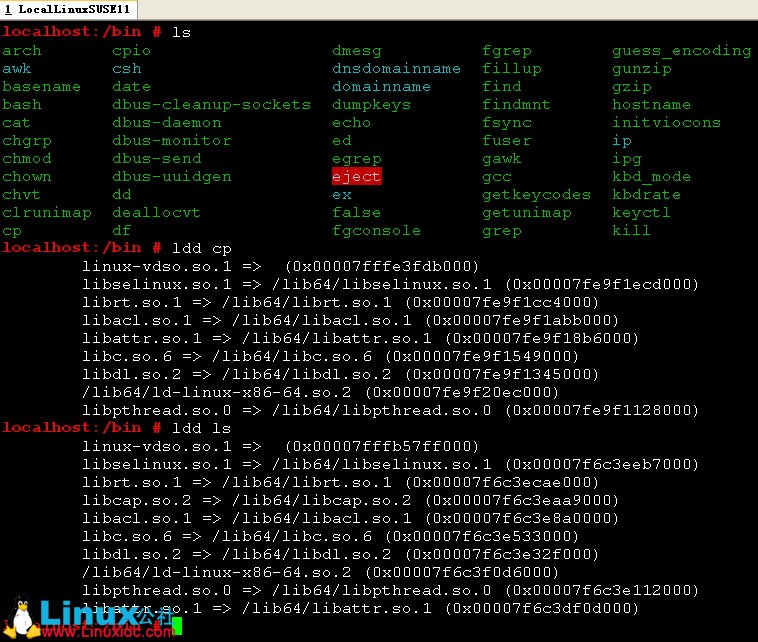Click the fsync file name

(x=507, y=122)
